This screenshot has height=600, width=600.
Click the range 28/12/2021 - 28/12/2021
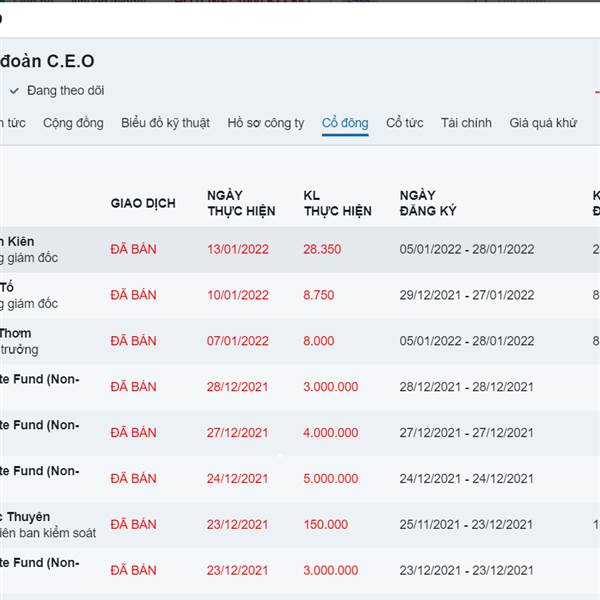[466, 387]
